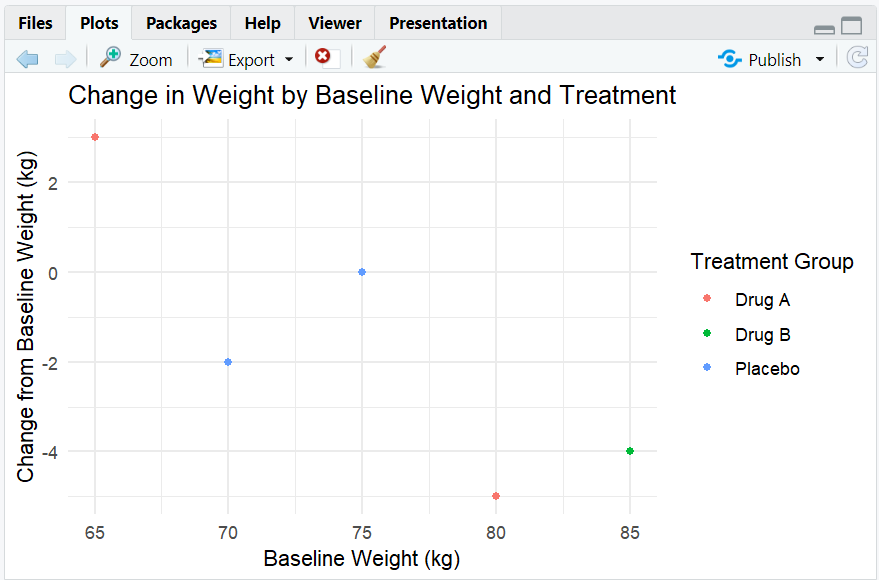Go to previous plot with back arrow

(27, 59)
